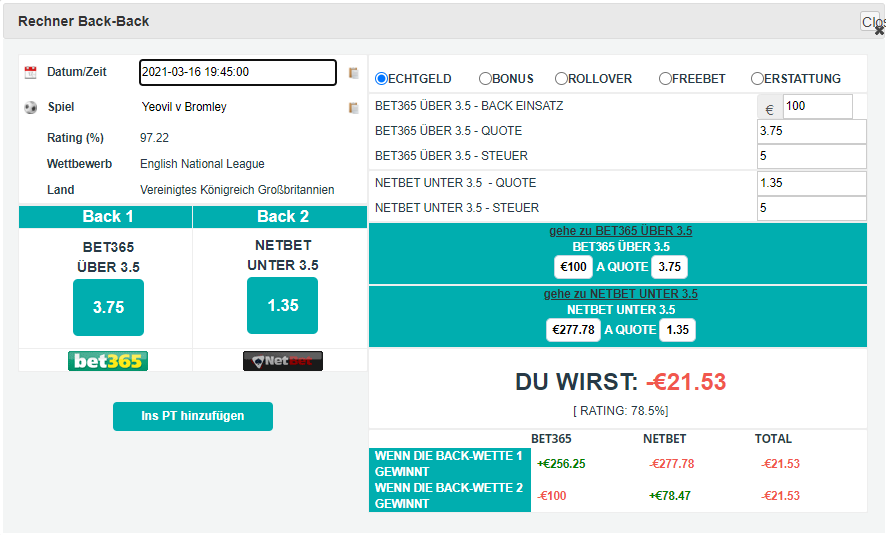Image resolution: width=886 pixels, height=535 pixels.
Task: Select the FREEBET radio option
Action: (x=665, y=79)
